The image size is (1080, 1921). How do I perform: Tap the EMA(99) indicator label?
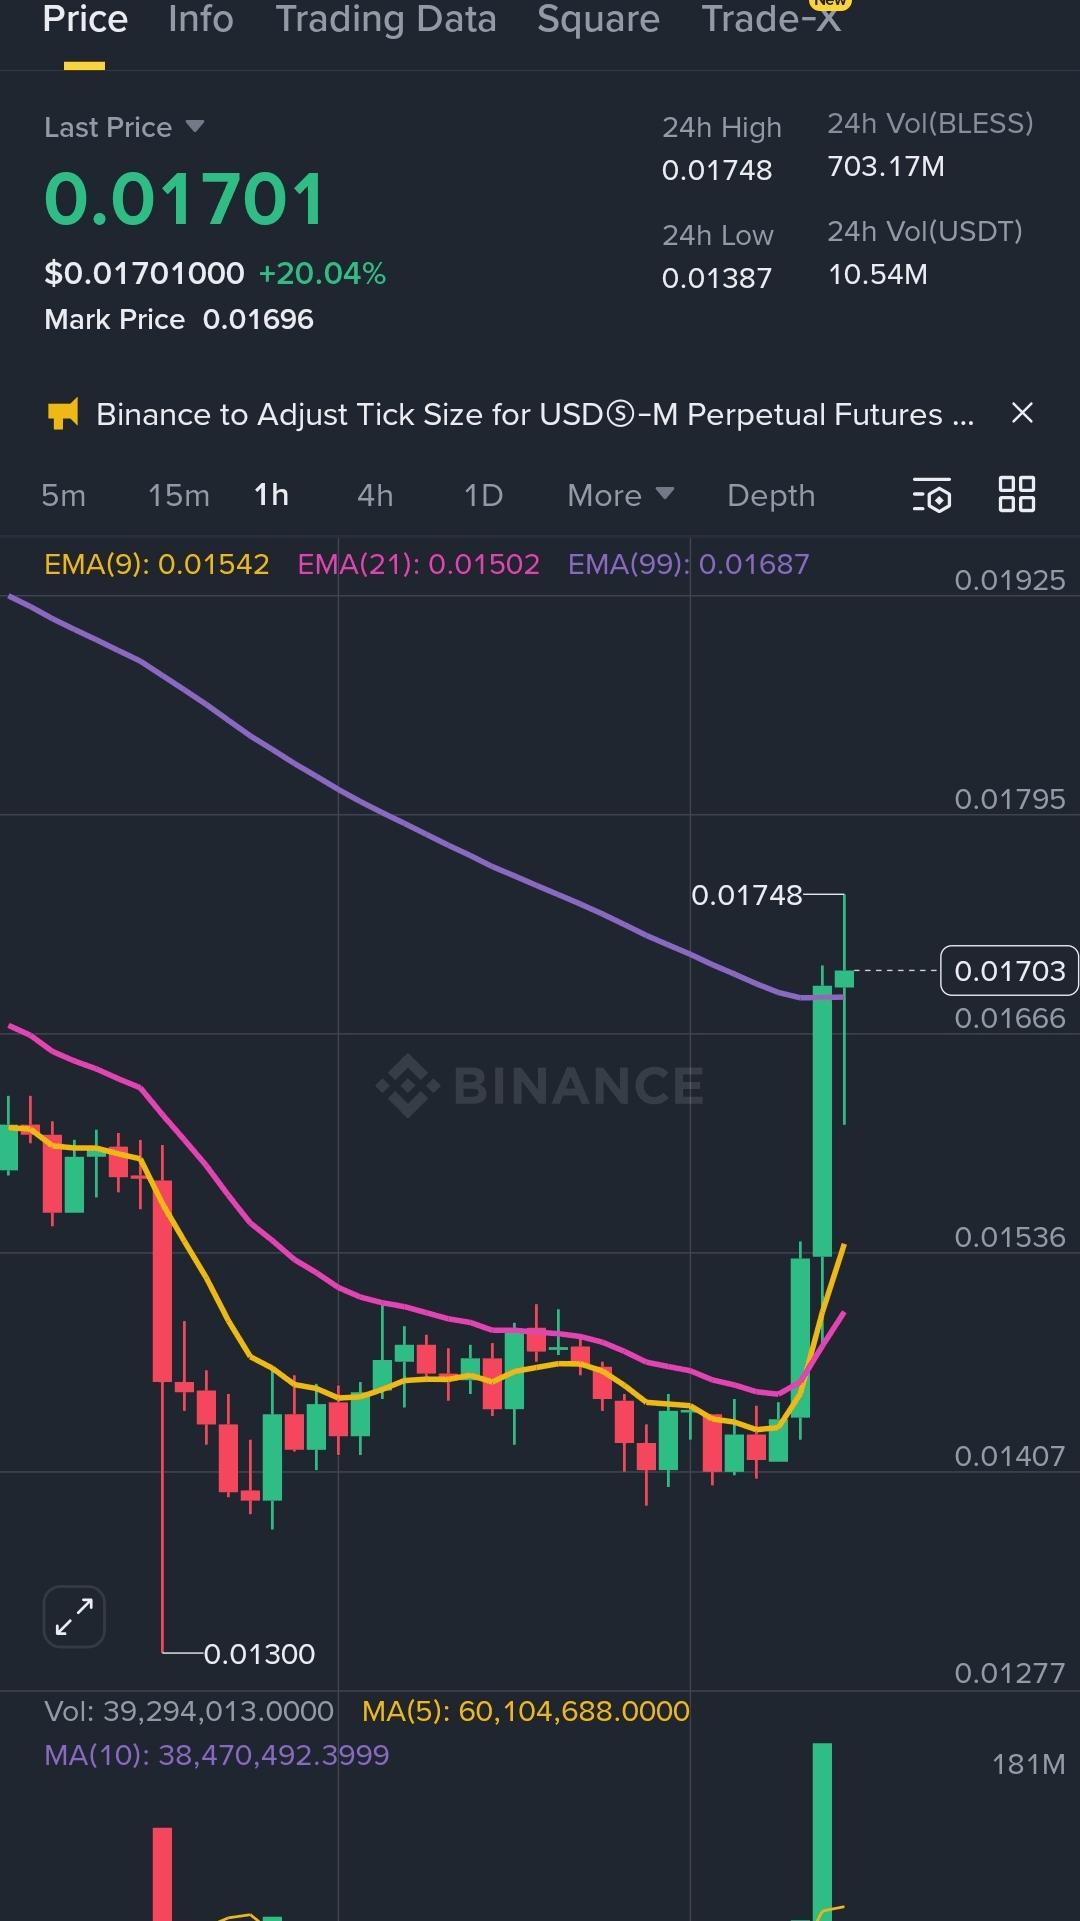(x=688, y=564)
